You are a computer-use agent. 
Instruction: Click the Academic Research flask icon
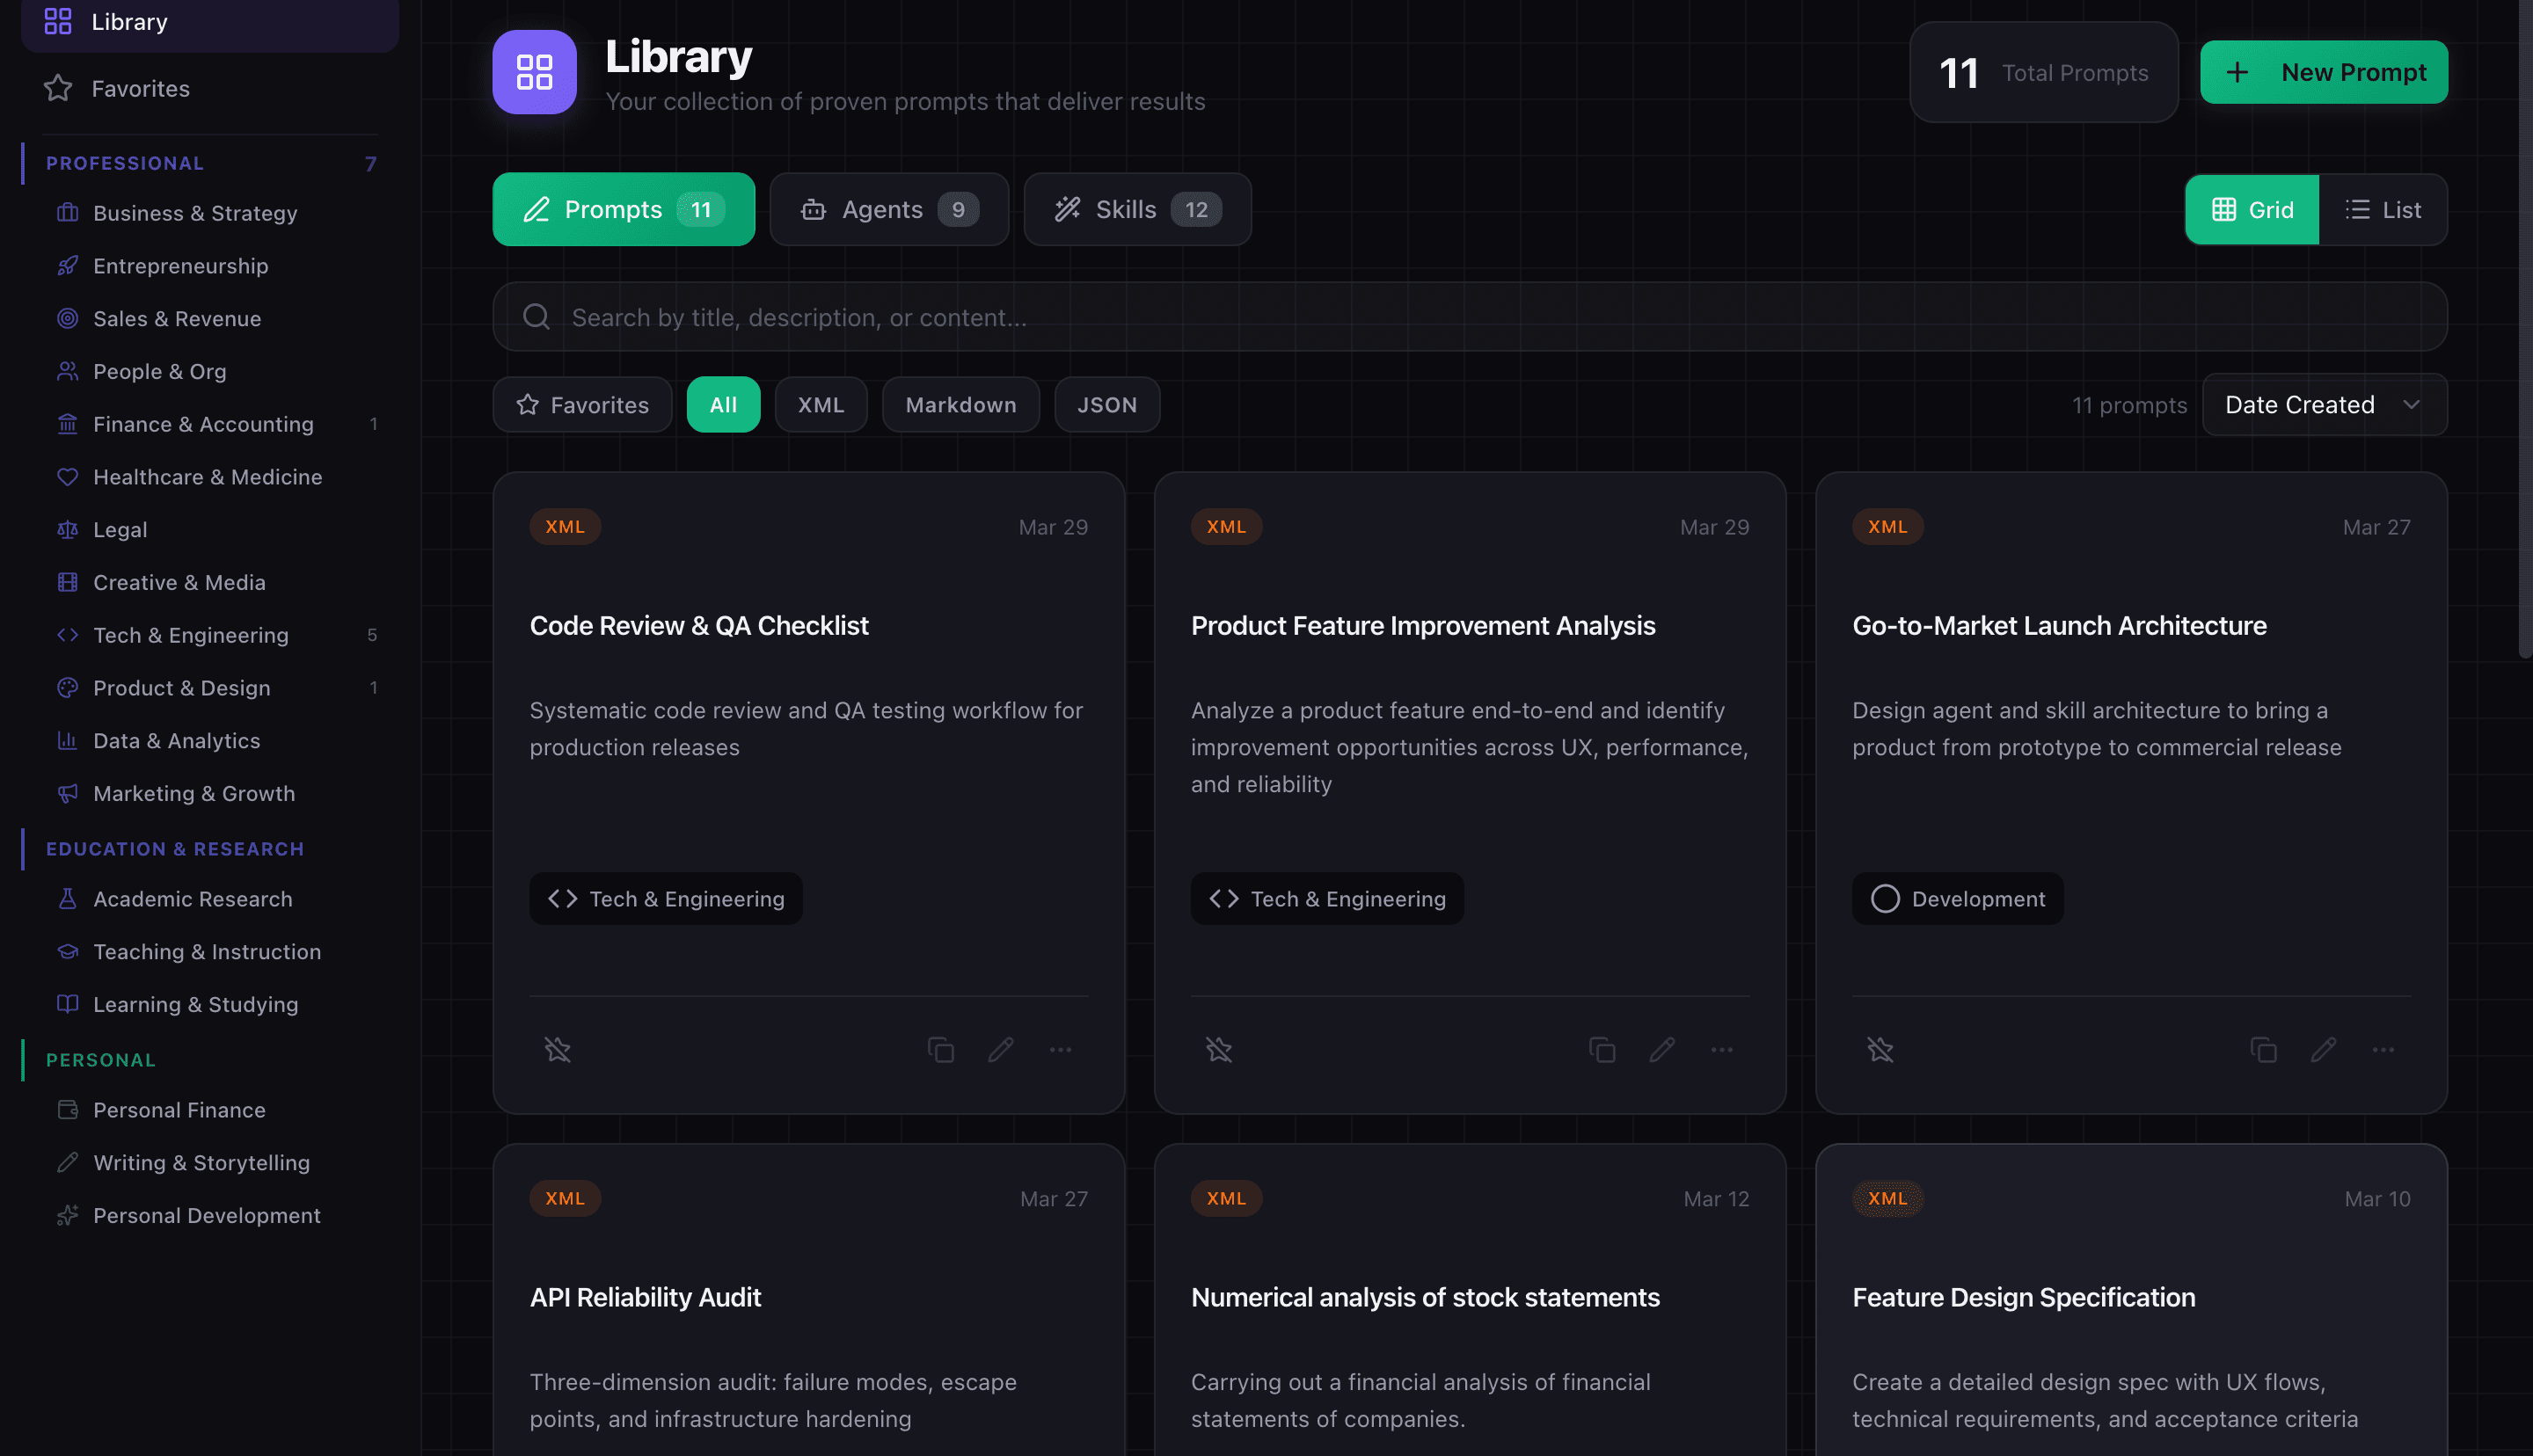67,898
